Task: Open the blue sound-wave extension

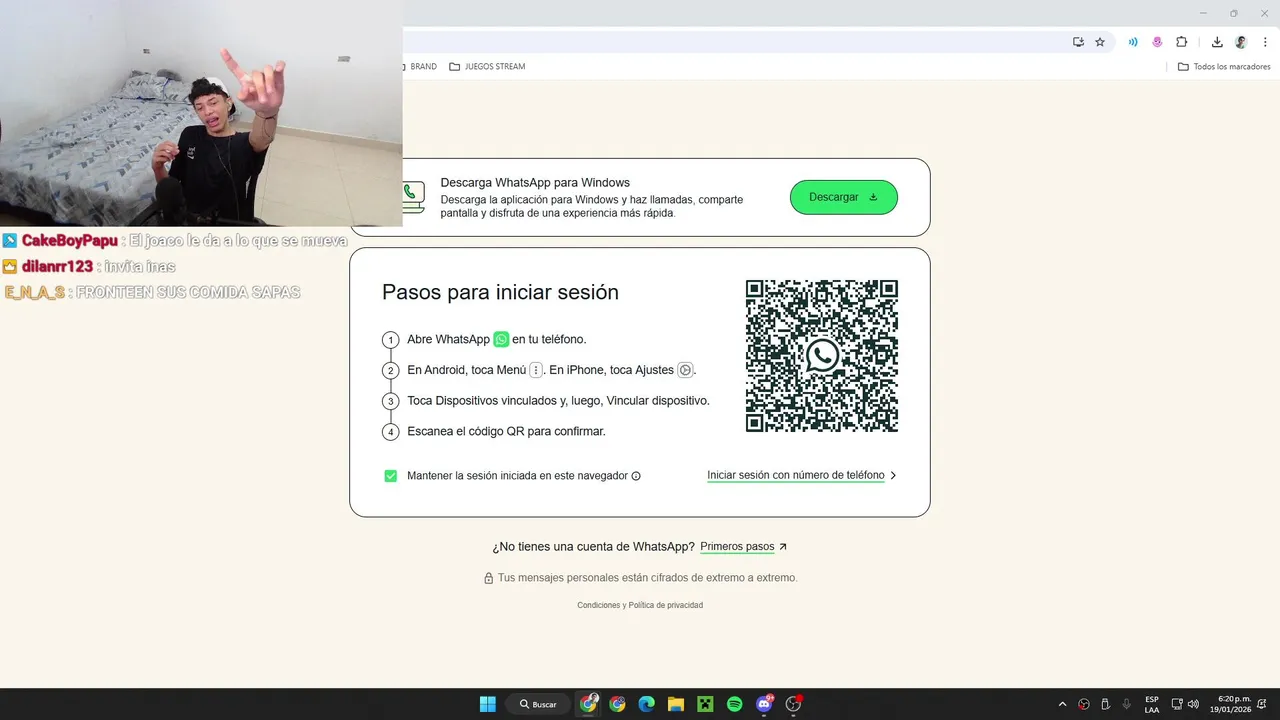Action: pyautogui.click(x=1133, y=42)
